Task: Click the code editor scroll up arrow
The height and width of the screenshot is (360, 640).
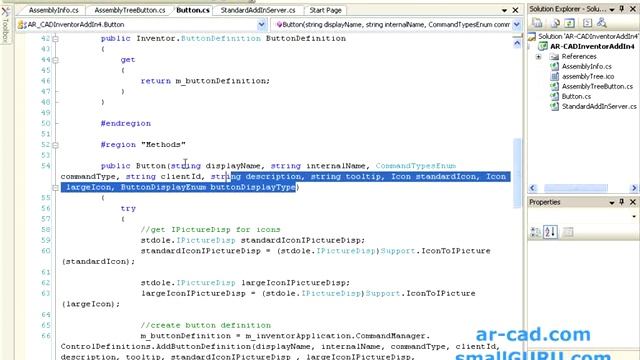Action: [517, 43]
